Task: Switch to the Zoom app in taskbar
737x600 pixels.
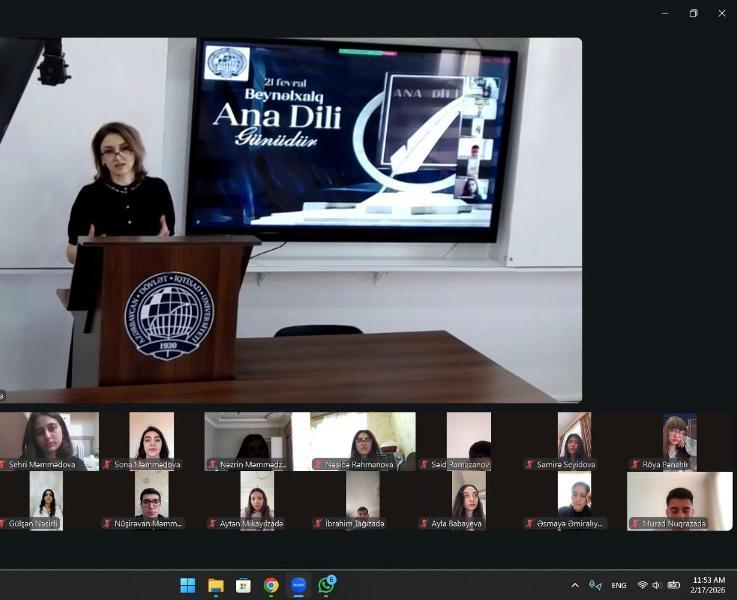Action: click(298, 585)
